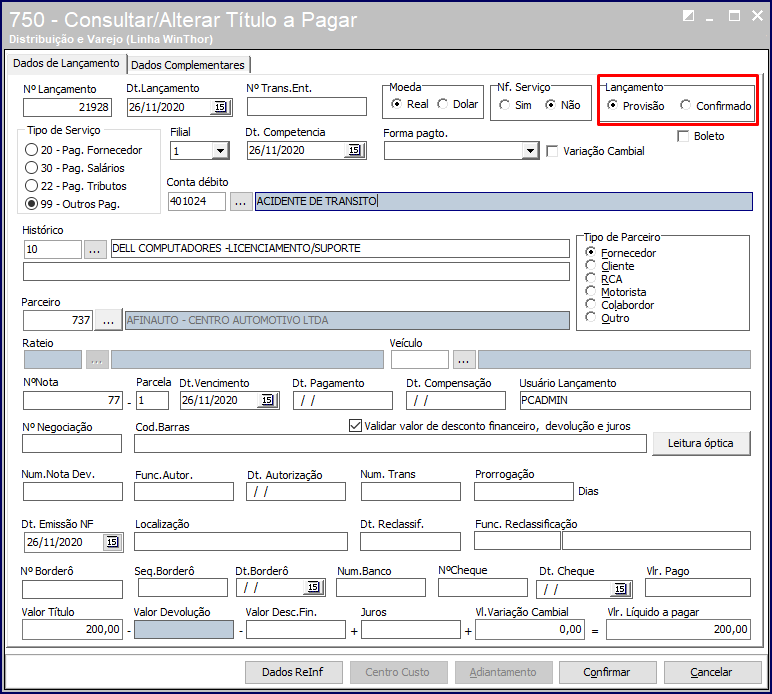This screenshot has height=694, width=772.
Task: Expand the Forma pagto. dropdown
Action: point(530,151)
